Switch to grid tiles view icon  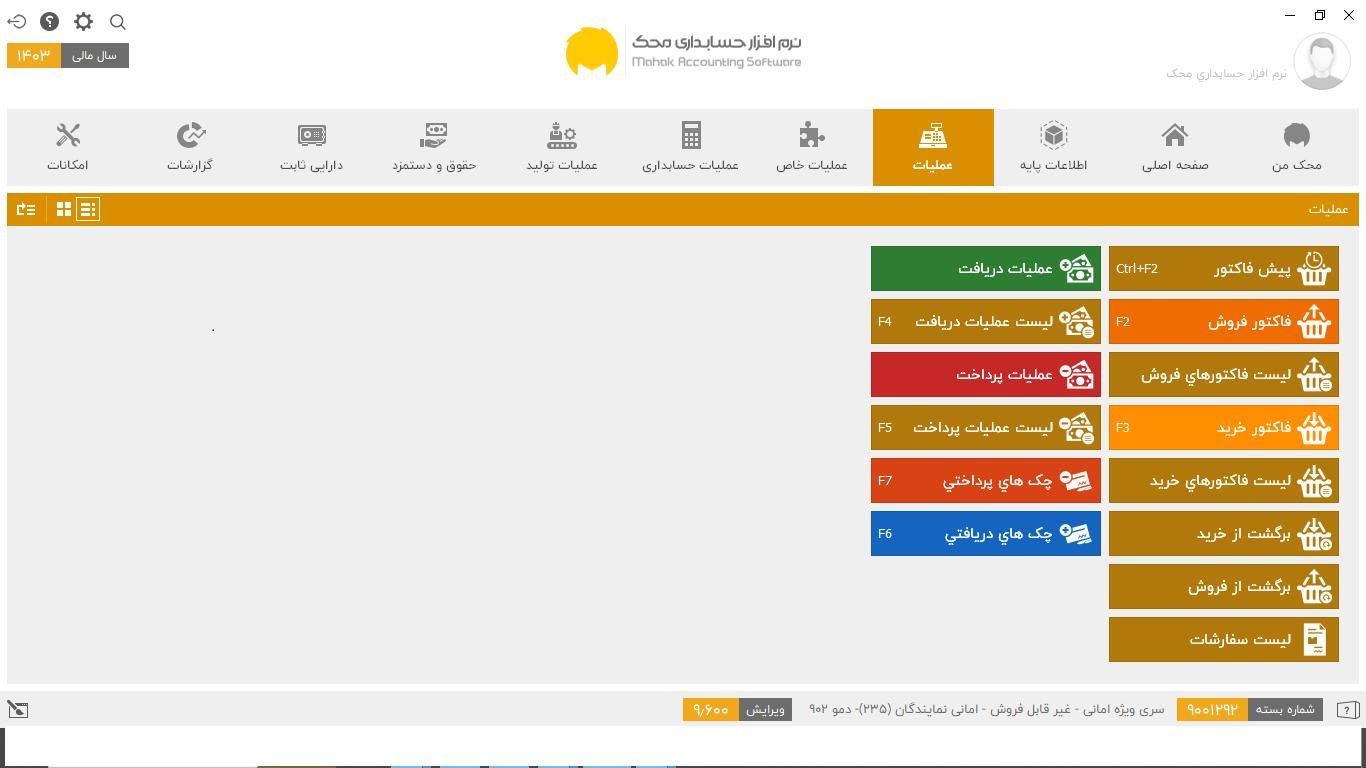[x=64, y=209]
